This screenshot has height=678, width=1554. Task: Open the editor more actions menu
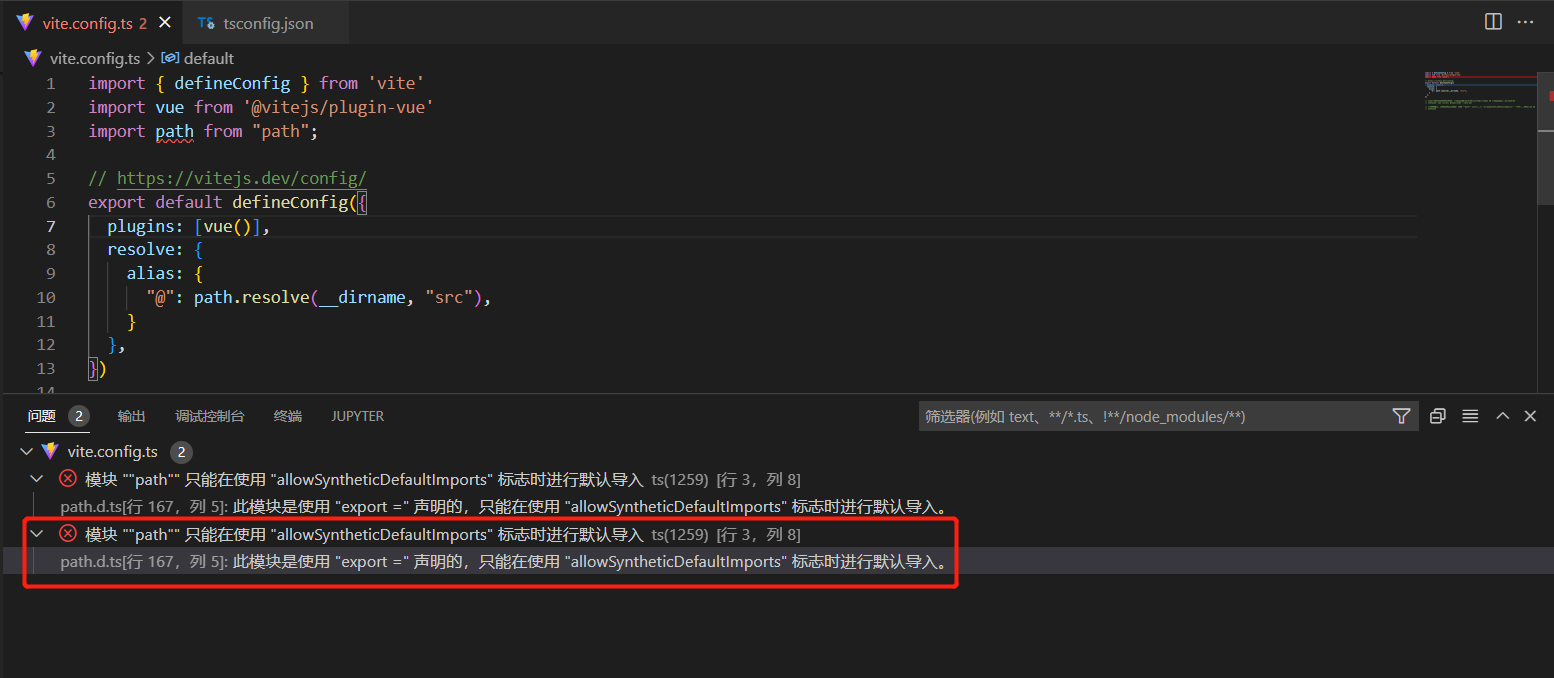click(x=1526, y=22)
